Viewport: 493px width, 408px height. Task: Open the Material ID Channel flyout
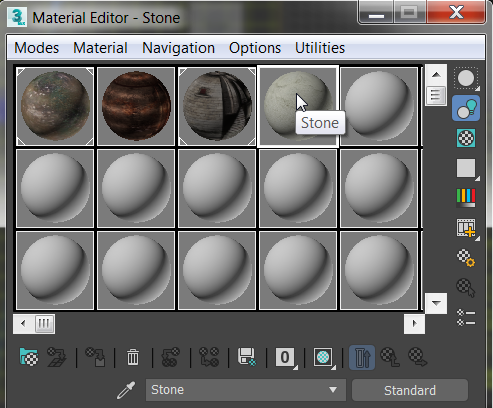pyautogui.click(x=285, y=357)
